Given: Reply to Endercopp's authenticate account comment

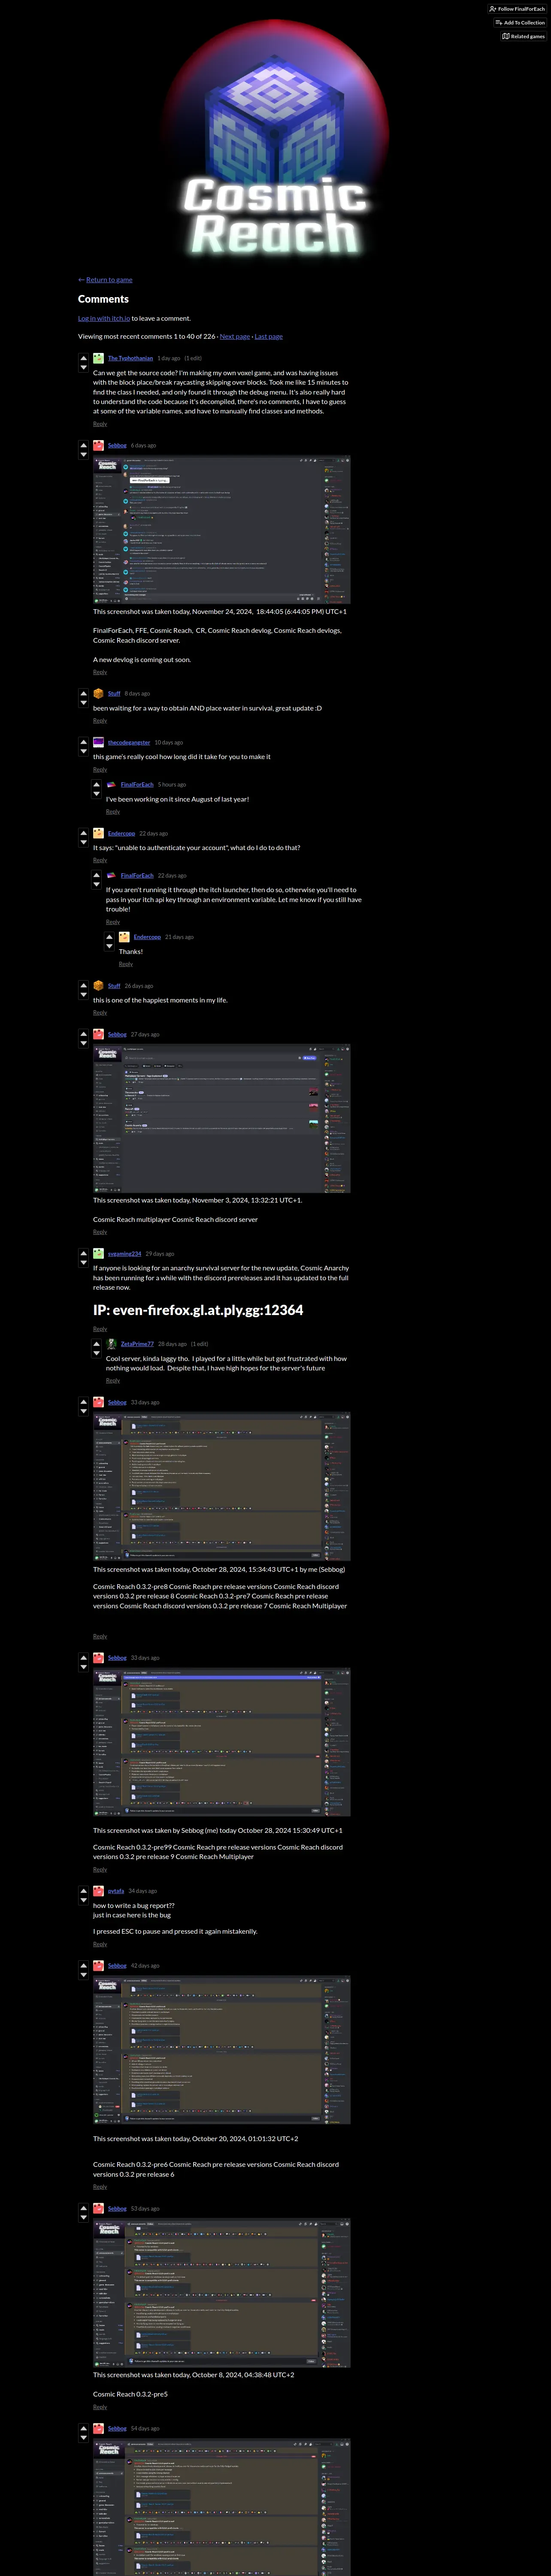Looking at the screenshot, I should 100,860.
